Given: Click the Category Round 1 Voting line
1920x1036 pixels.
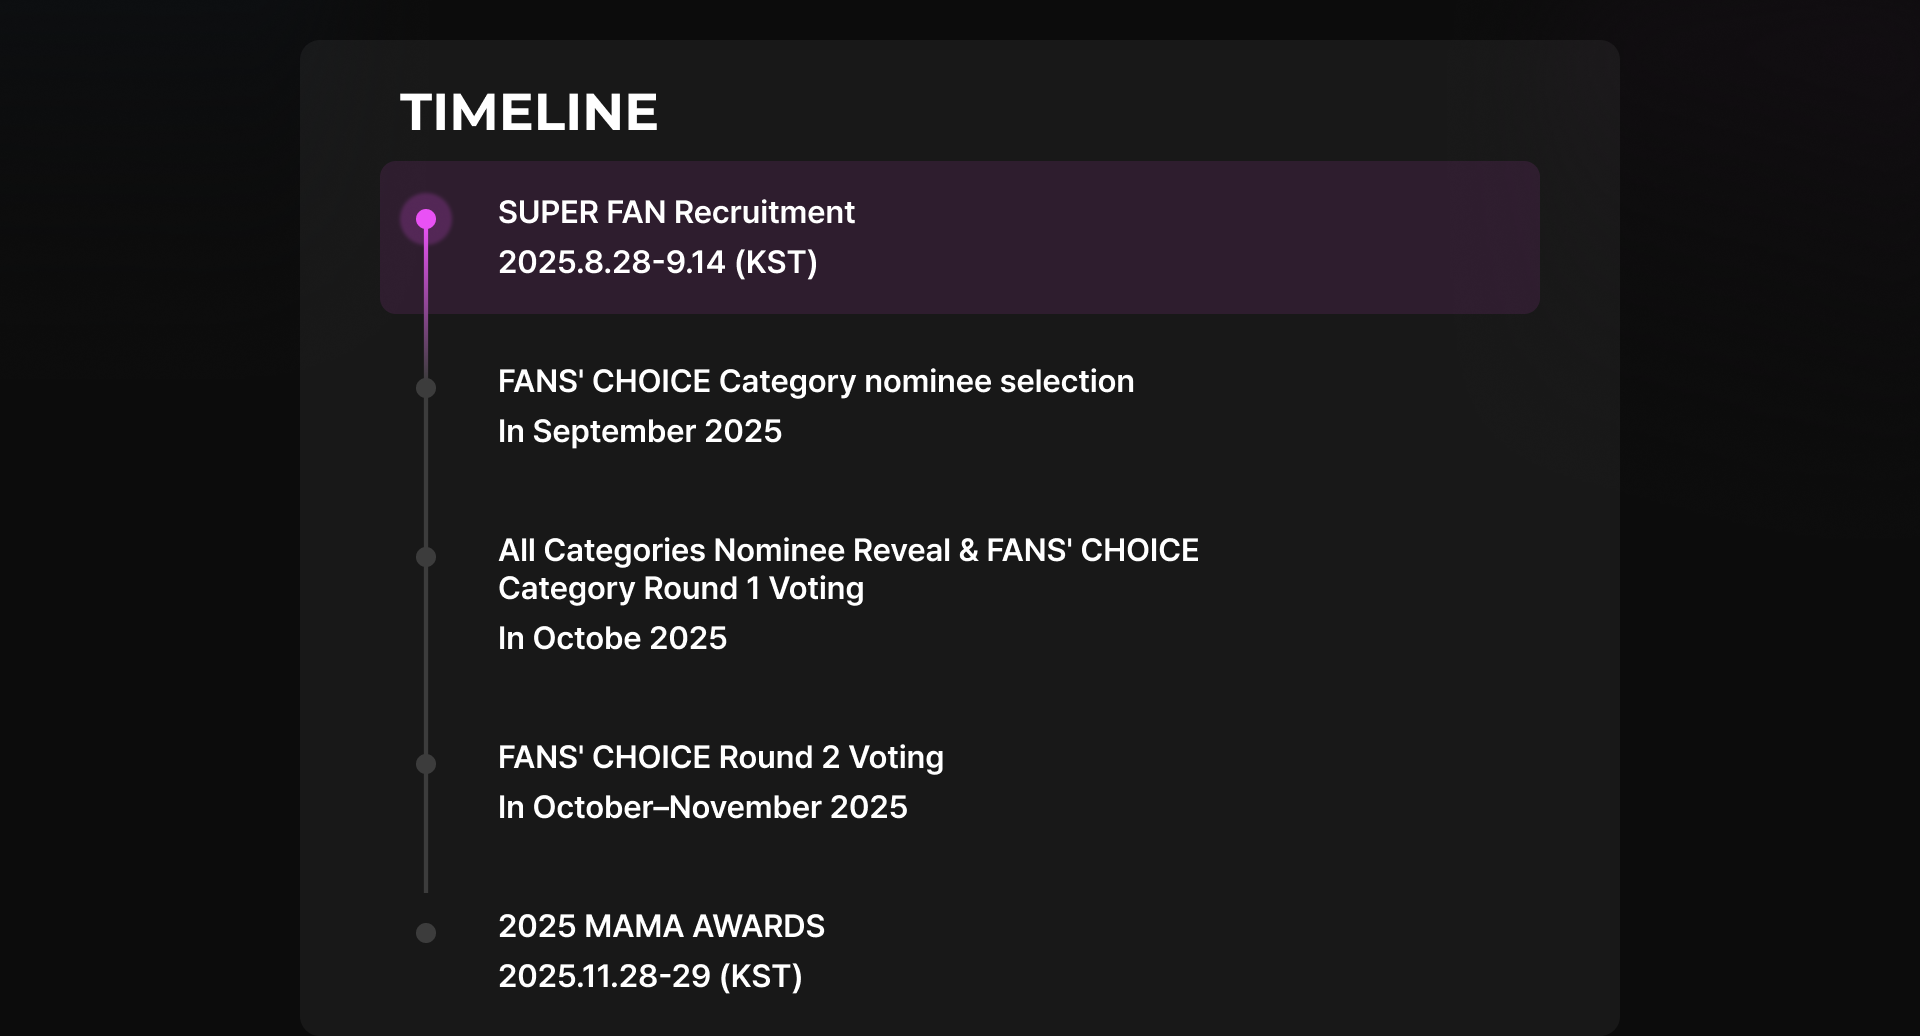Looking at the screenshot, I should click(681, 589).
